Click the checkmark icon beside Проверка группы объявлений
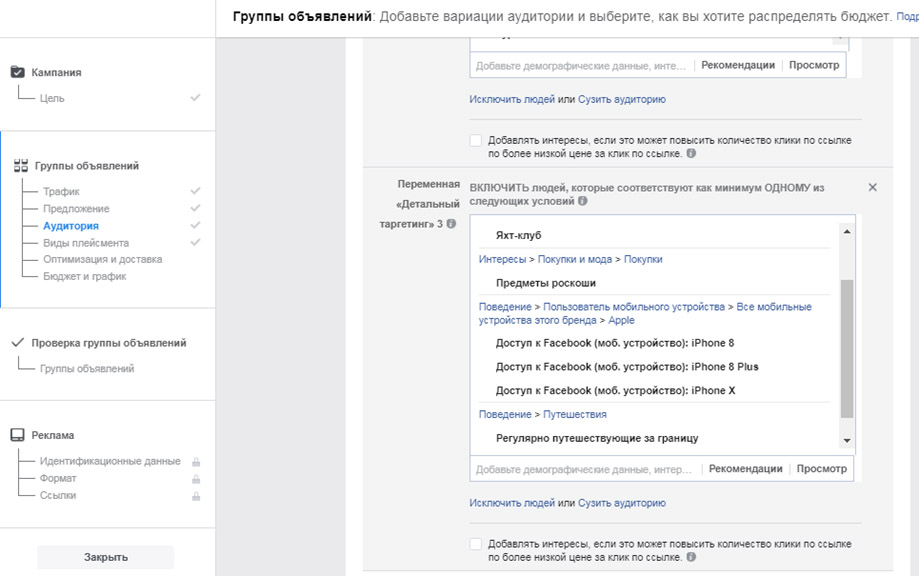The width and height of the screenshot is (919, 576). 18,343
